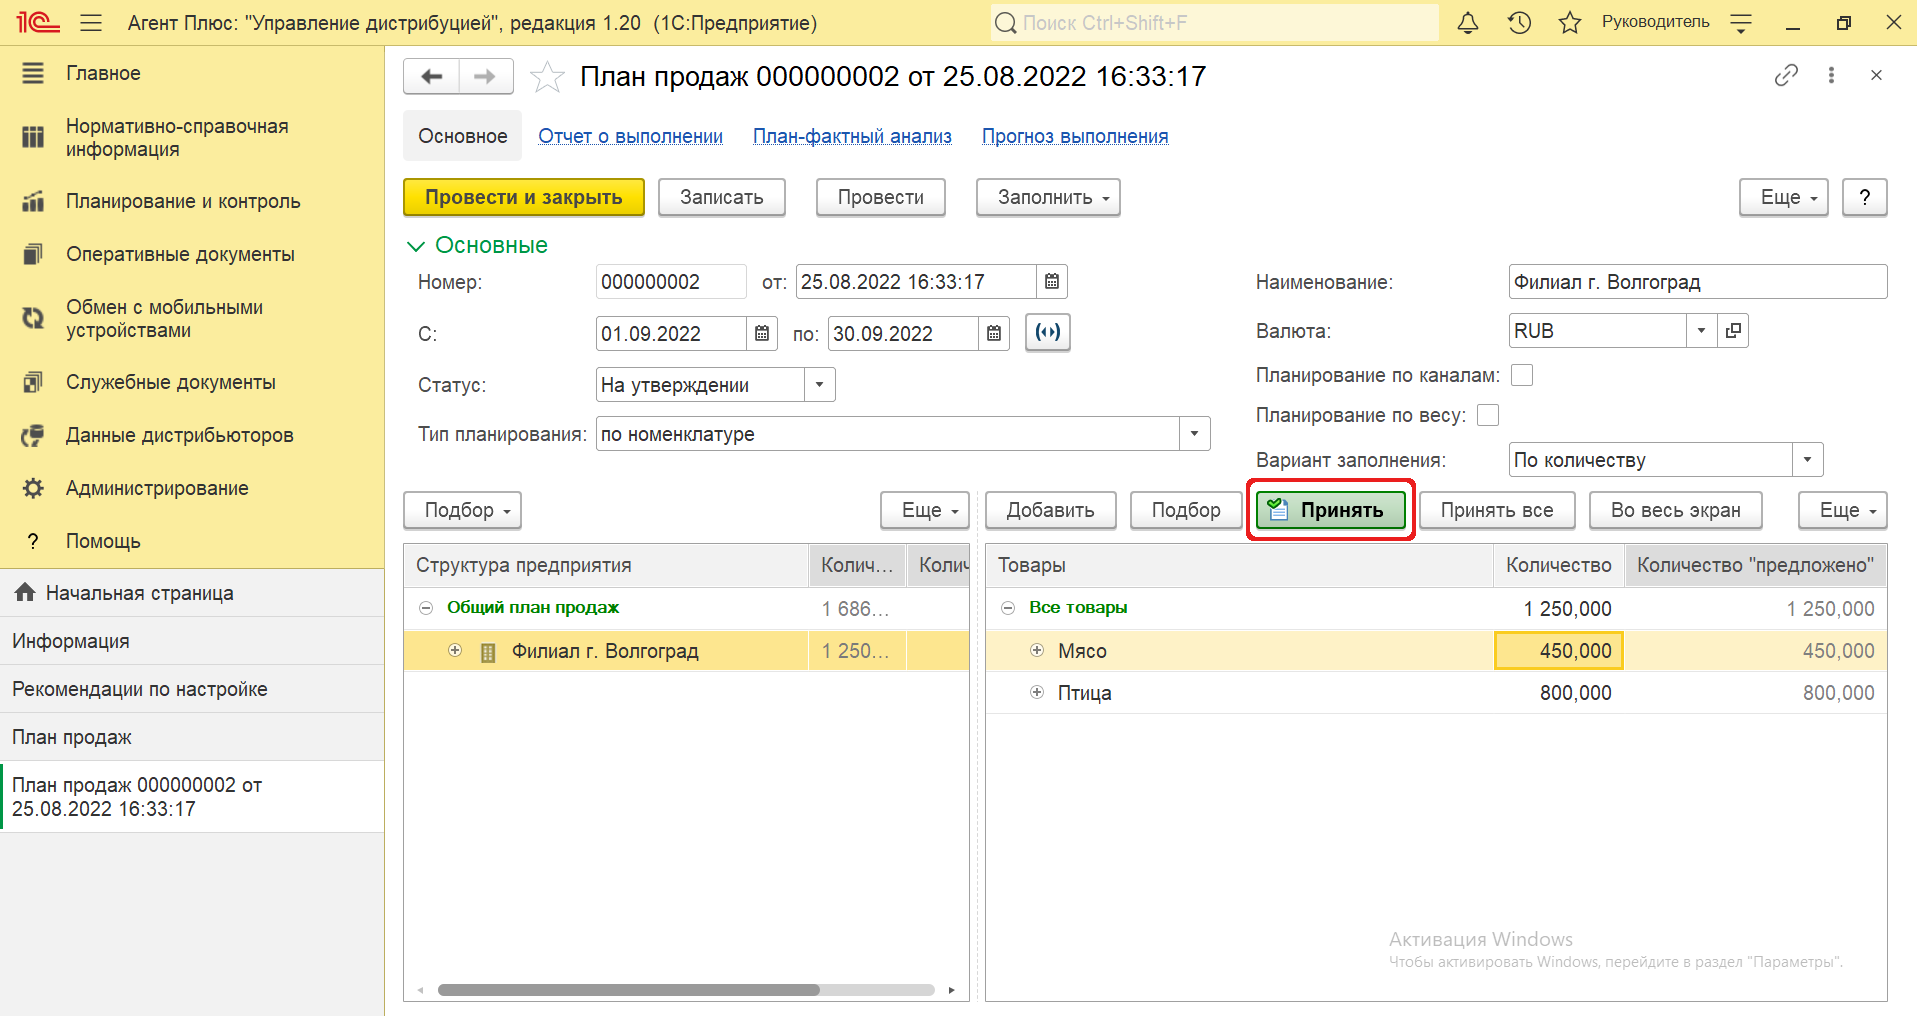This screenshot has width=1917, height=1016.
Task: Click the get link chain icon
Action: point(1786,76)
